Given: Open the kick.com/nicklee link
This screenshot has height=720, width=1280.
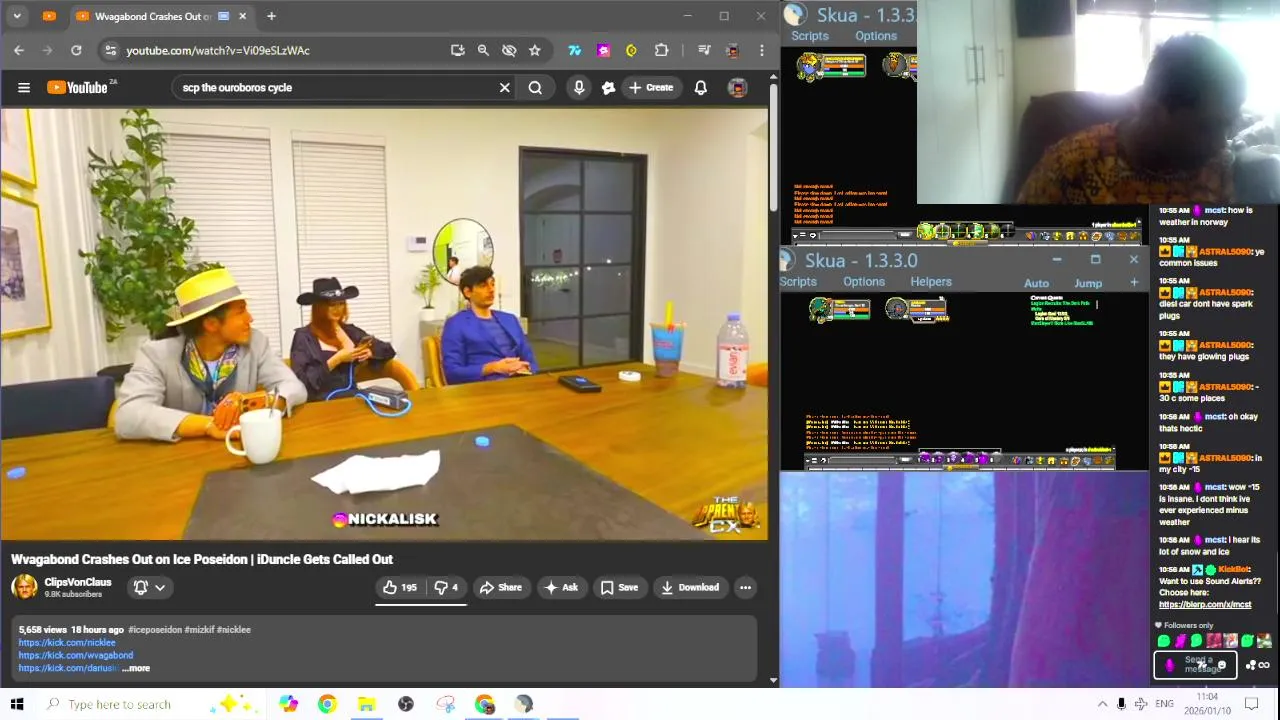Looking at the screenshot, I should tap(67, 643).
